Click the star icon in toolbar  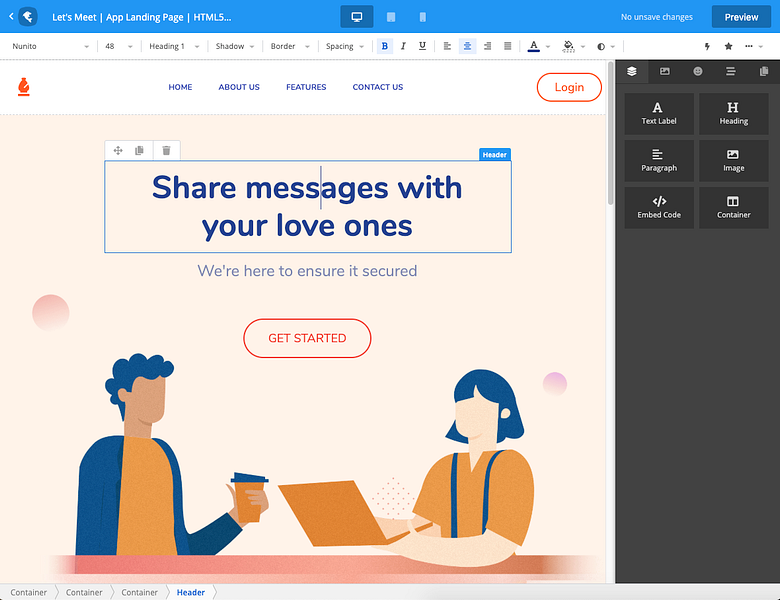point(728,46)
